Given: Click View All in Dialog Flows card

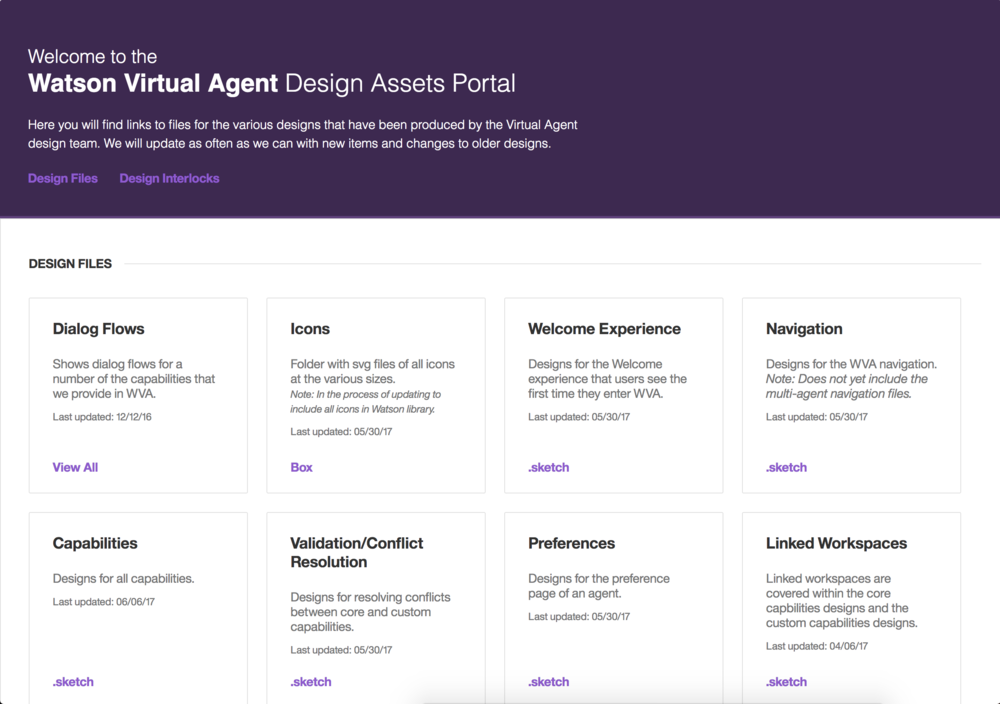Looking at the screenshot, I should (x=75, y=467).
